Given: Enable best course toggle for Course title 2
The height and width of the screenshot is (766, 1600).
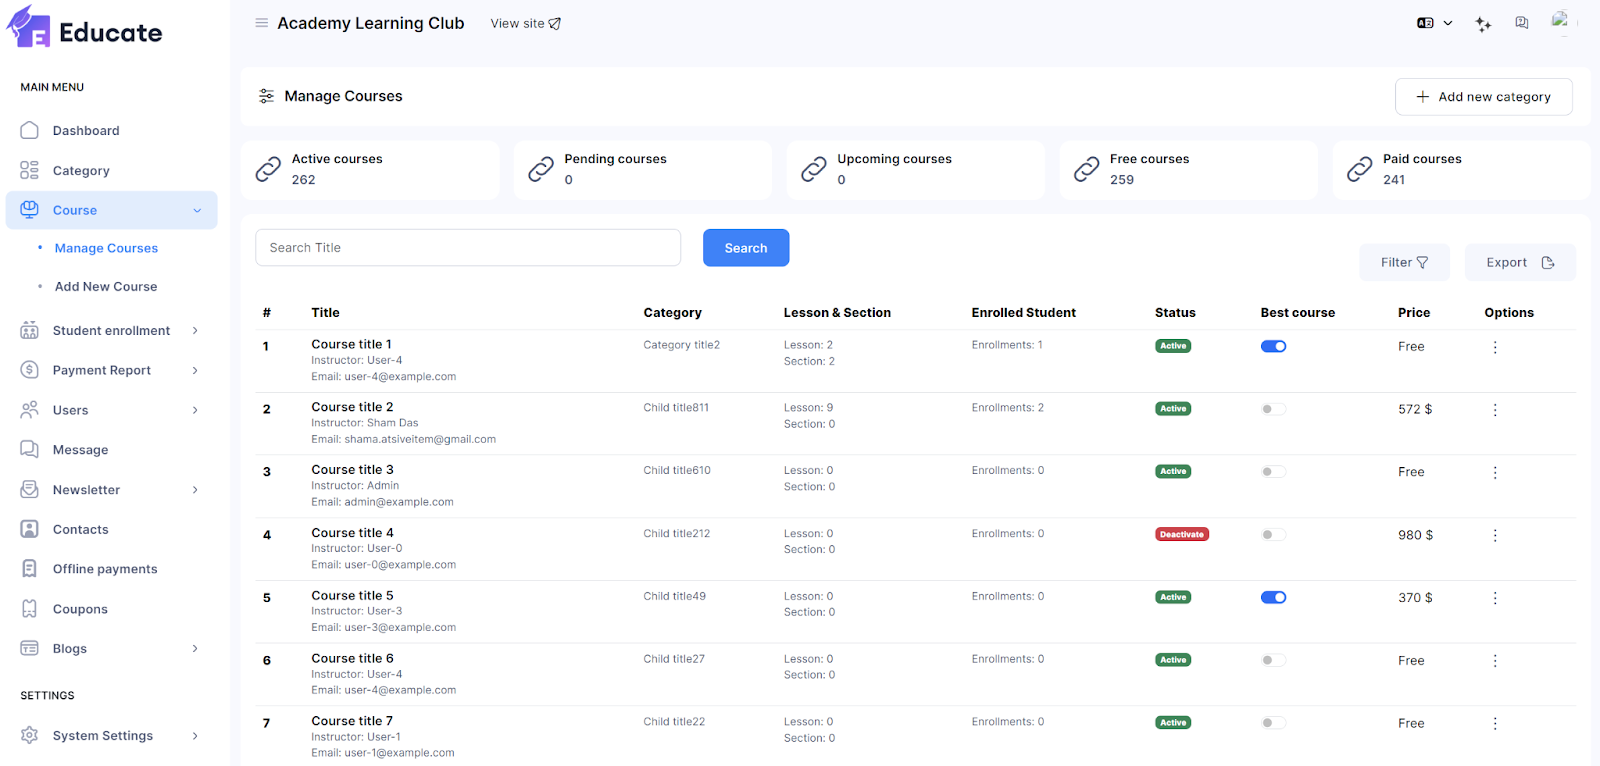Looking at the screenshot, I should pyautogui.click(x=1273, y=409).
